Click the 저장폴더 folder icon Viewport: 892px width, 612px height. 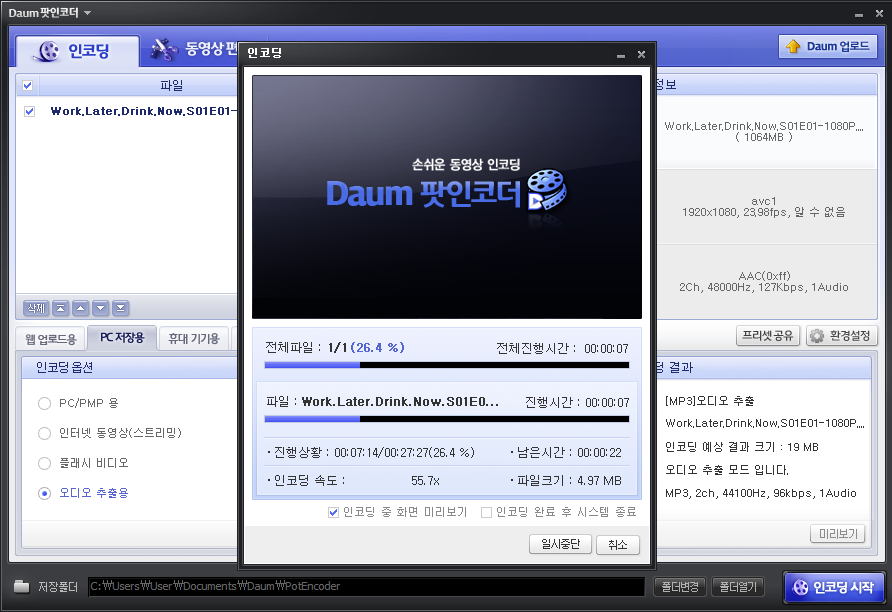click(22, 586)
